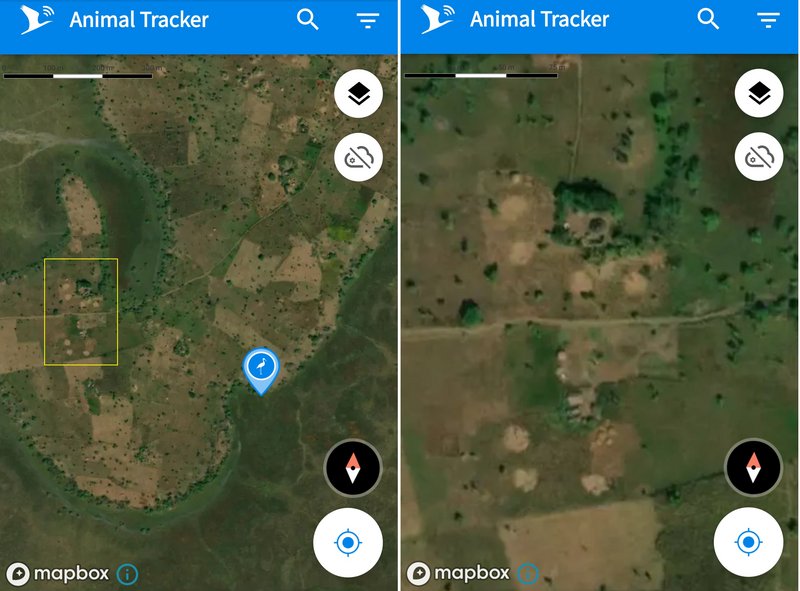800x591 pixels.
Task: Reset north with compass on left map
Action: (353, 468)
